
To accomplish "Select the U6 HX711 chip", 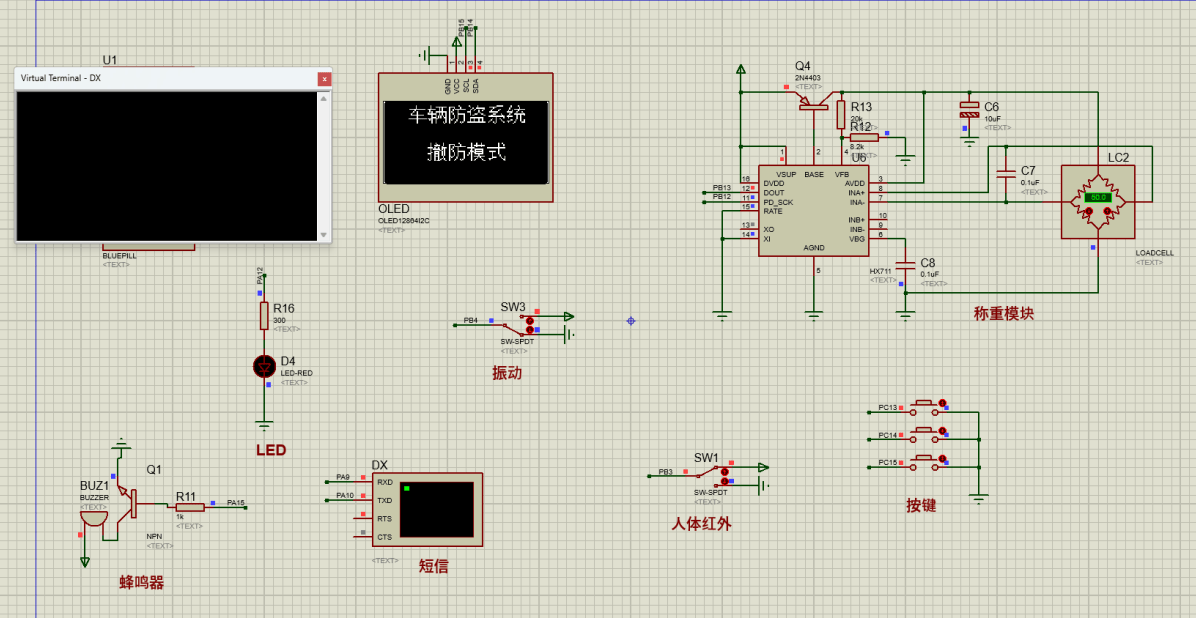I will (x=811, y=210).
